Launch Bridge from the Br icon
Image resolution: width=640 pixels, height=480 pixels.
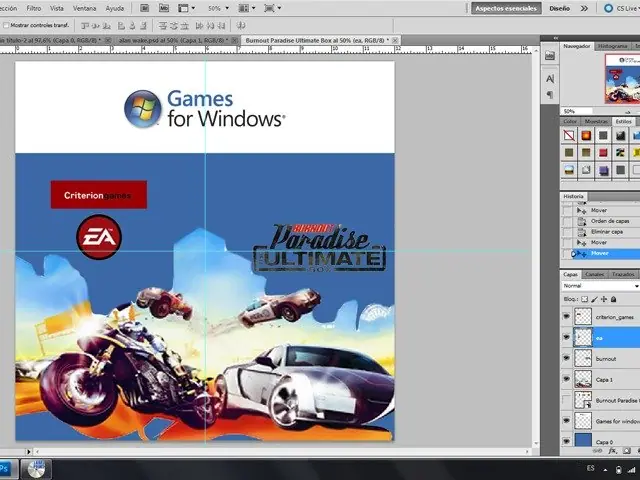[144, 8]
